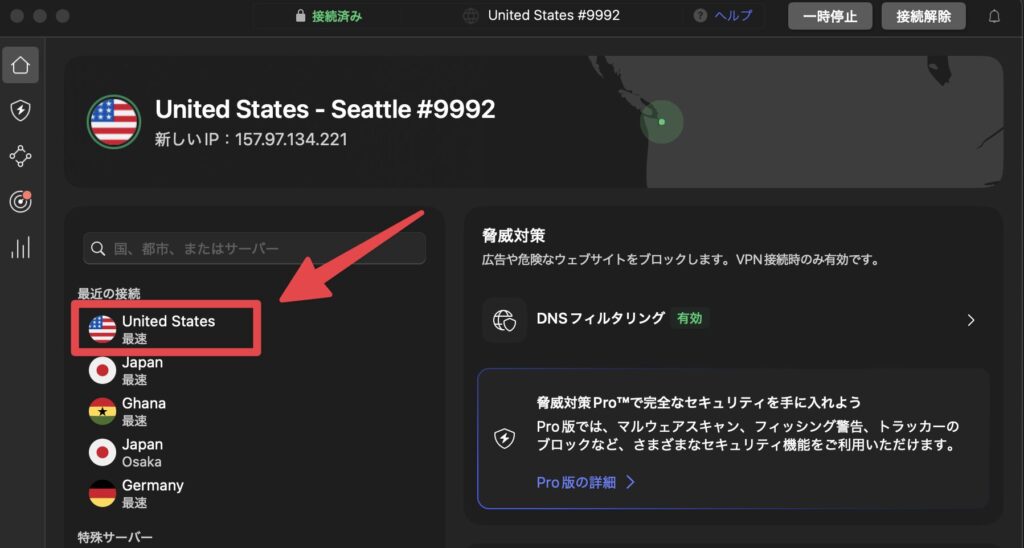The width and height of the screenshot is (1024, 548).
Task: Click the chevron next to Pro版の詳細
Action: [x=630, y=482]
